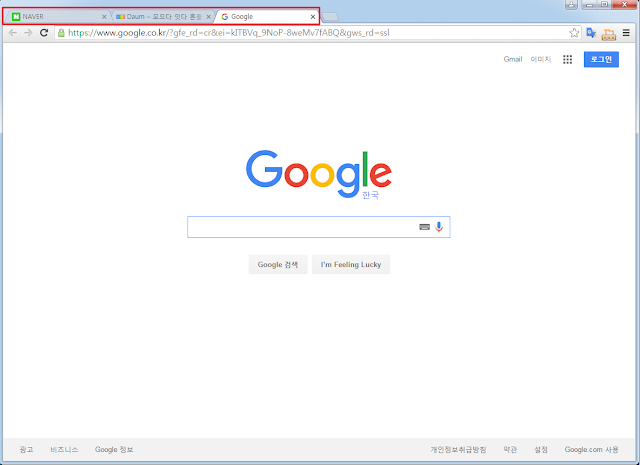The image size is (640, 465).
Task: Bookmark this page with the star
Action: click(574, 33)
